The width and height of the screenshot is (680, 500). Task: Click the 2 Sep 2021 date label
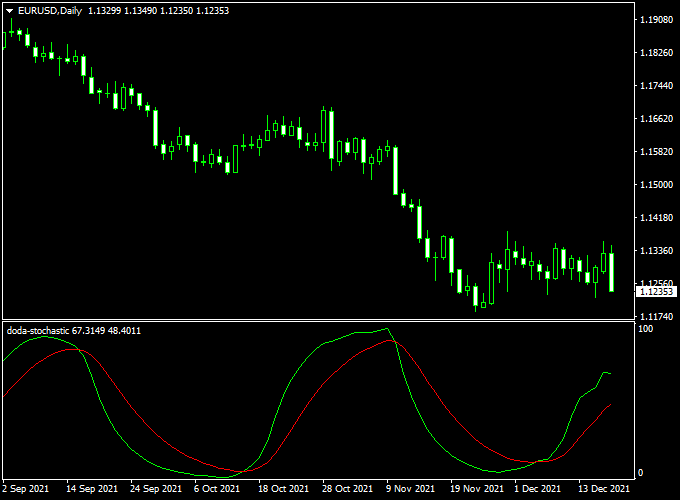coord(26,489)
